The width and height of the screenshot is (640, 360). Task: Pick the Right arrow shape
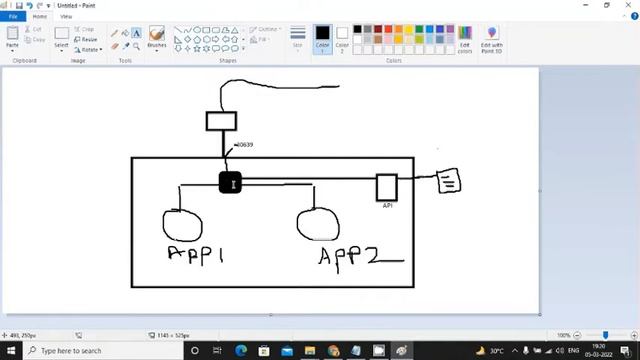(x=216, y=40)
